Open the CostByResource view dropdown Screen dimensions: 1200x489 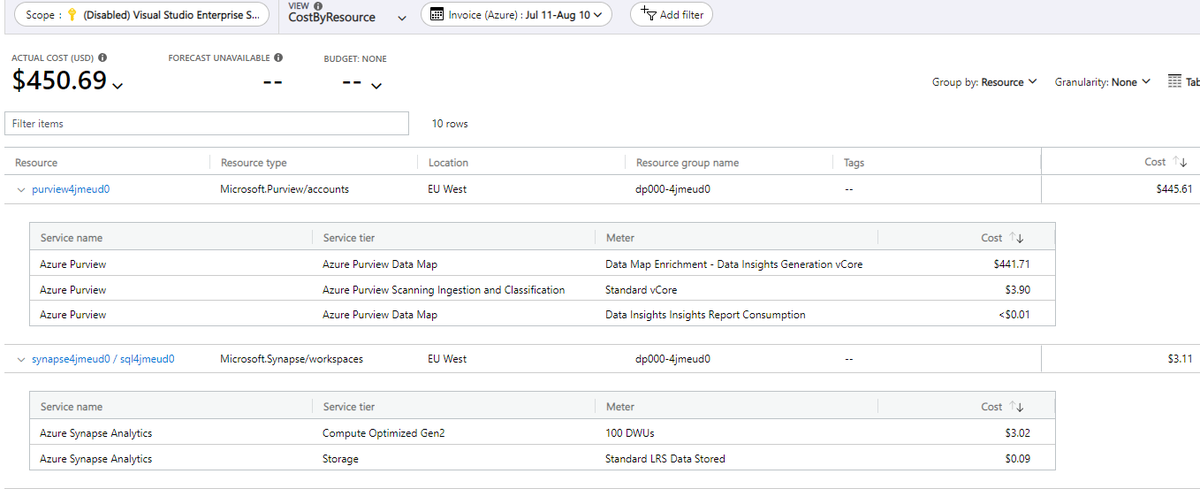(402, 18)
